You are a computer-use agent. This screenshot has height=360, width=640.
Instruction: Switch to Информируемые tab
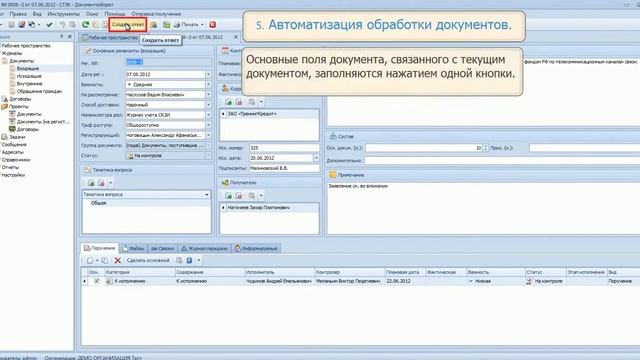coord(256,249)
